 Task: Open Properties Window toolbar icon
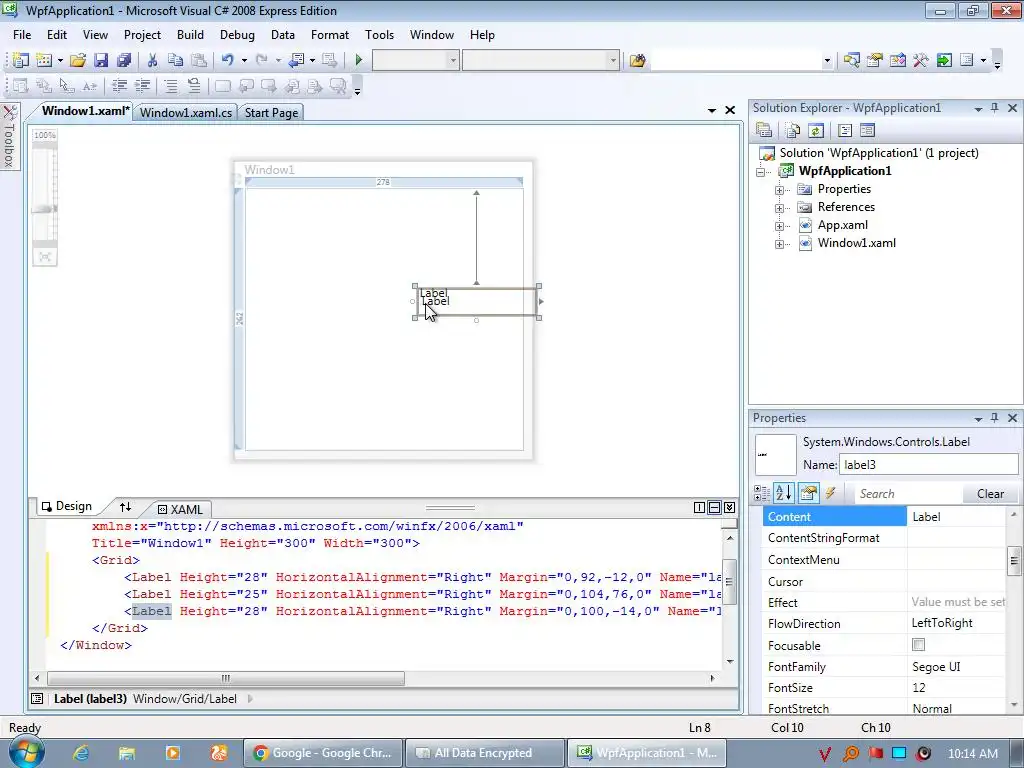[874, 60]
